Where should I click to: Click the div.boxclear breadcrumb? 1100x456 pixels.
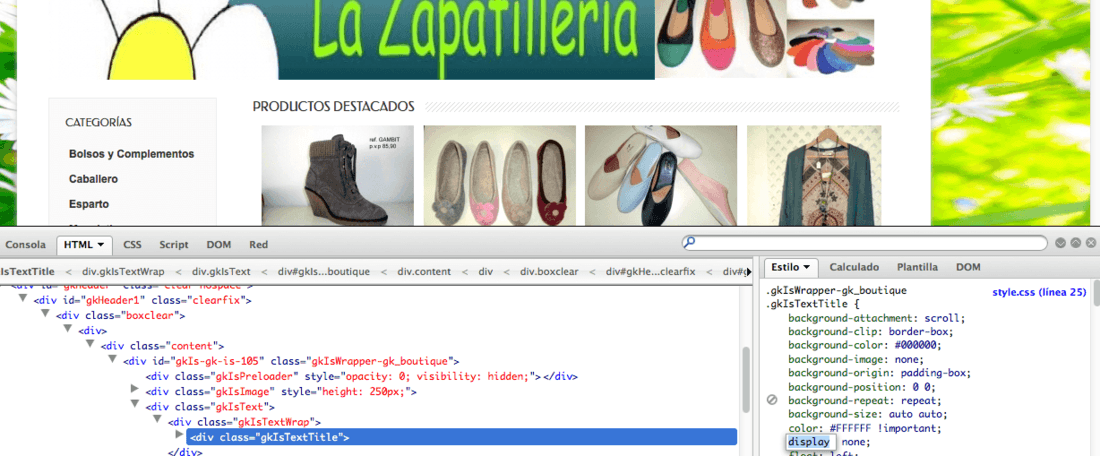(x=548, y=271)
